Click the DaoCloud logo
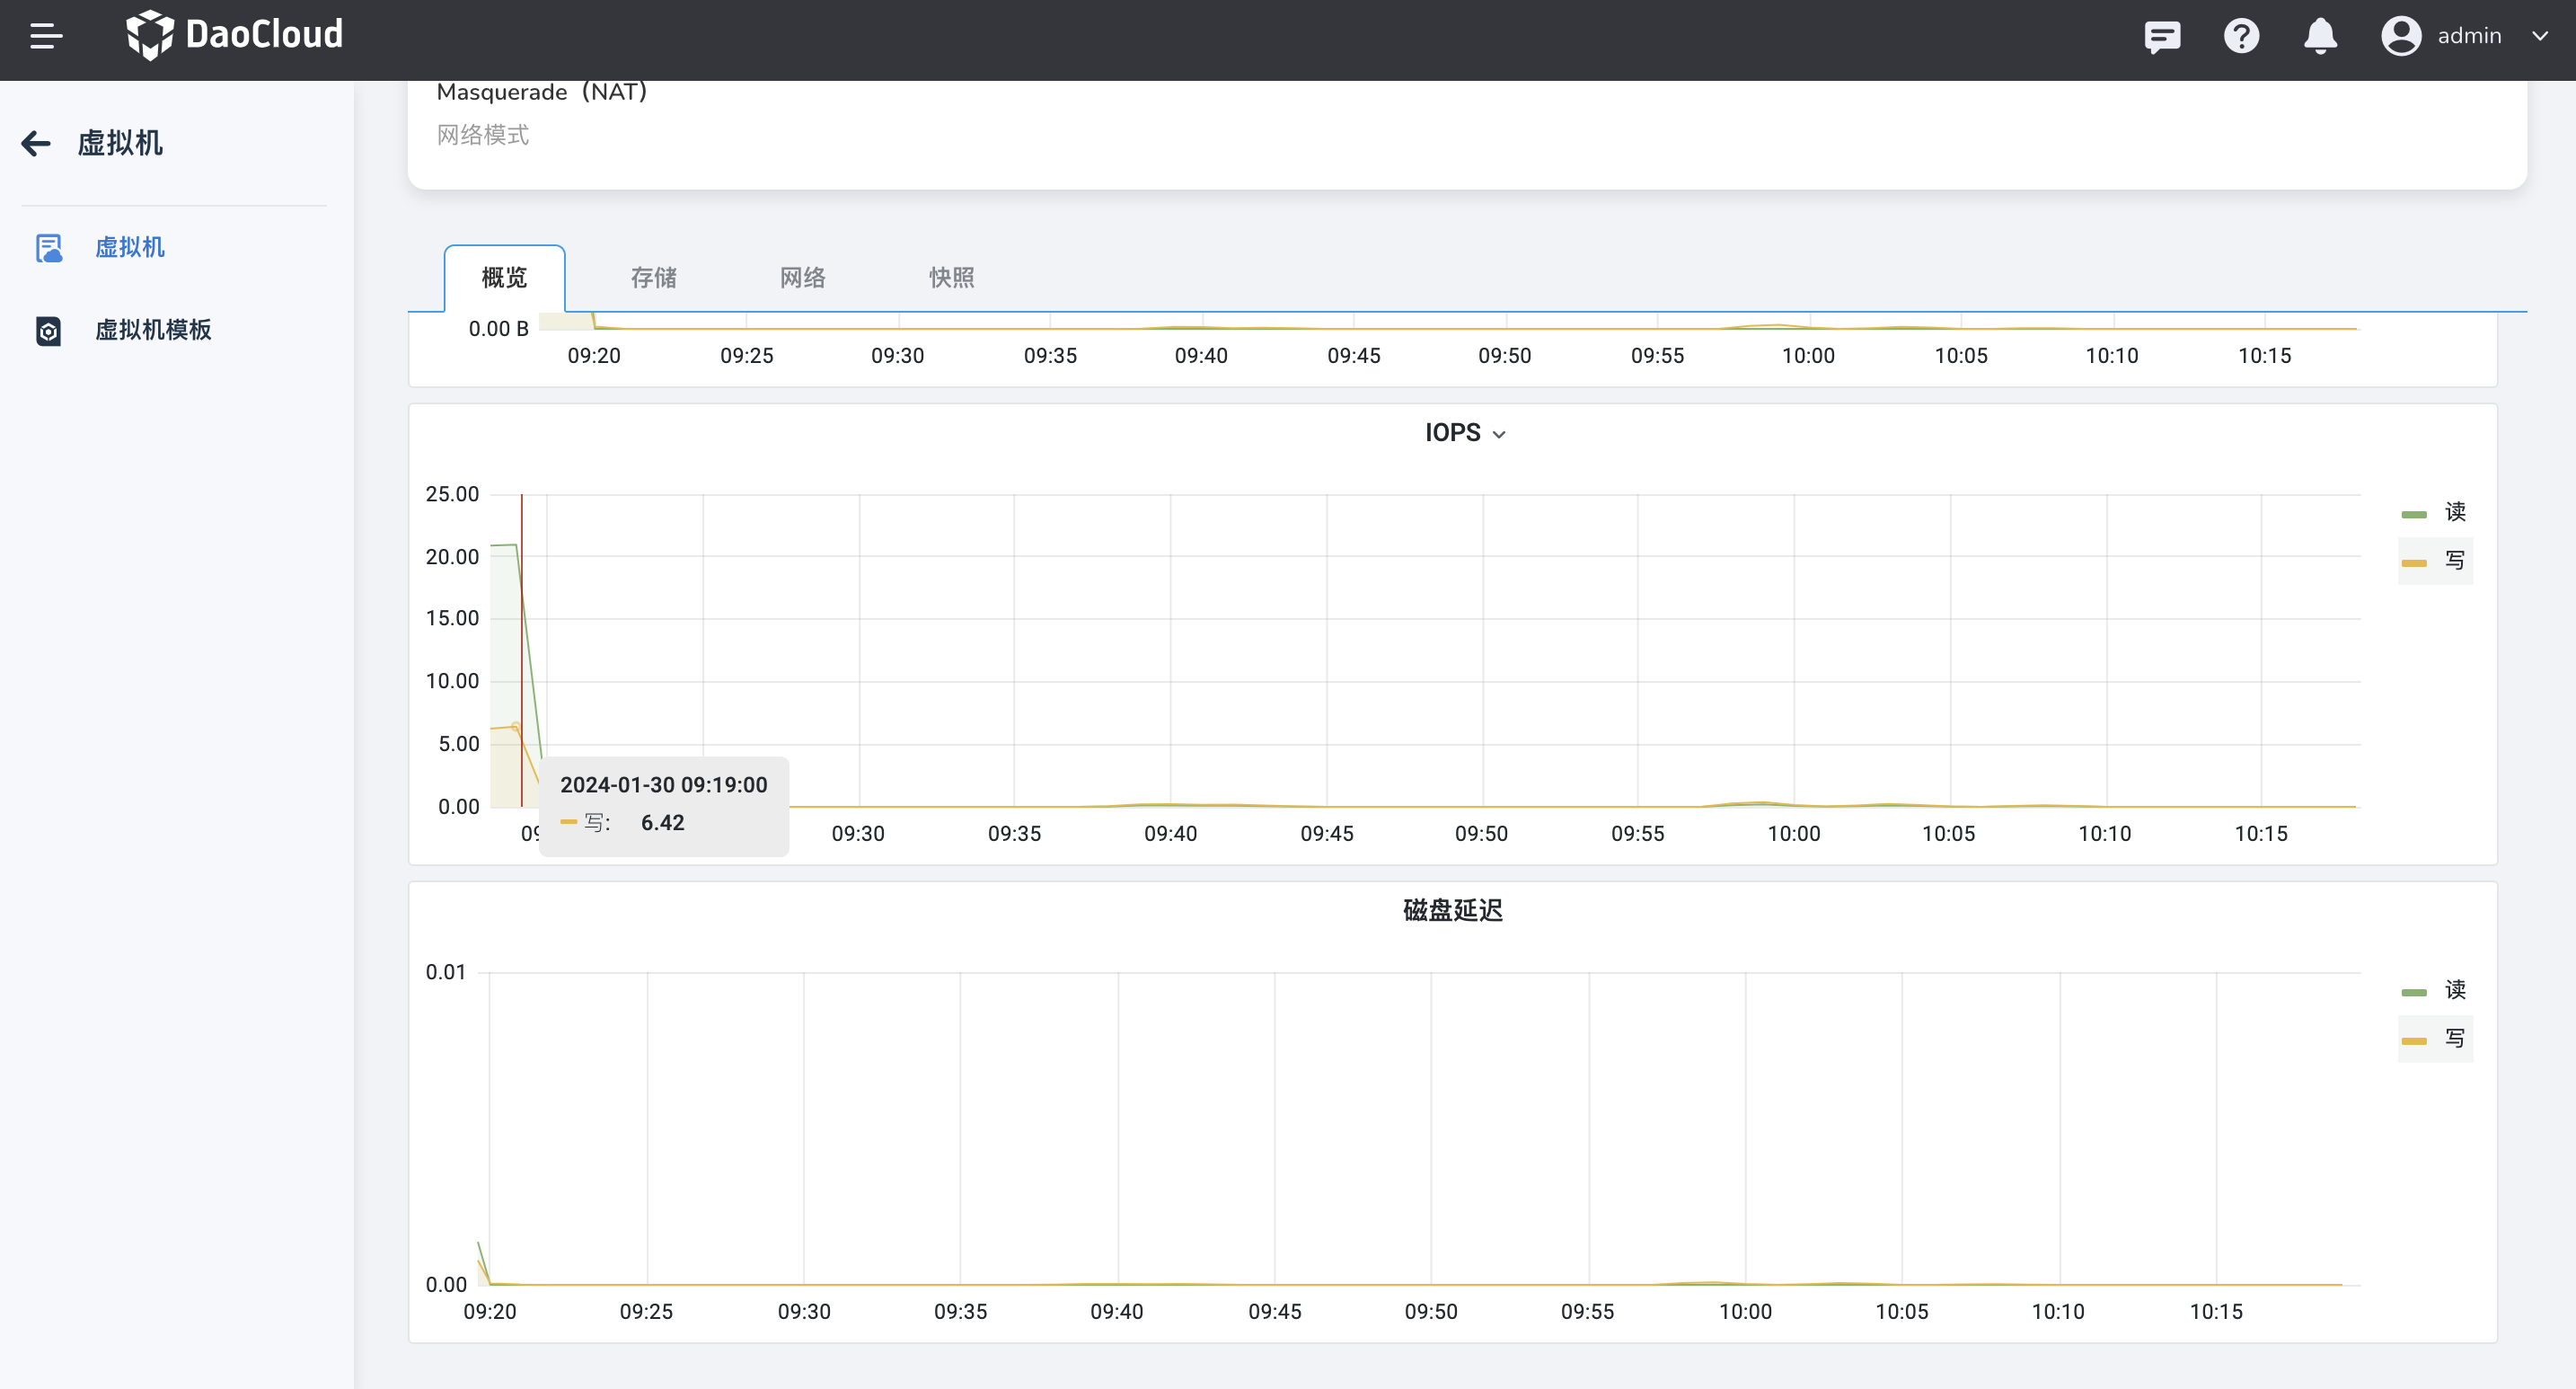 click(x=236, y=35)
